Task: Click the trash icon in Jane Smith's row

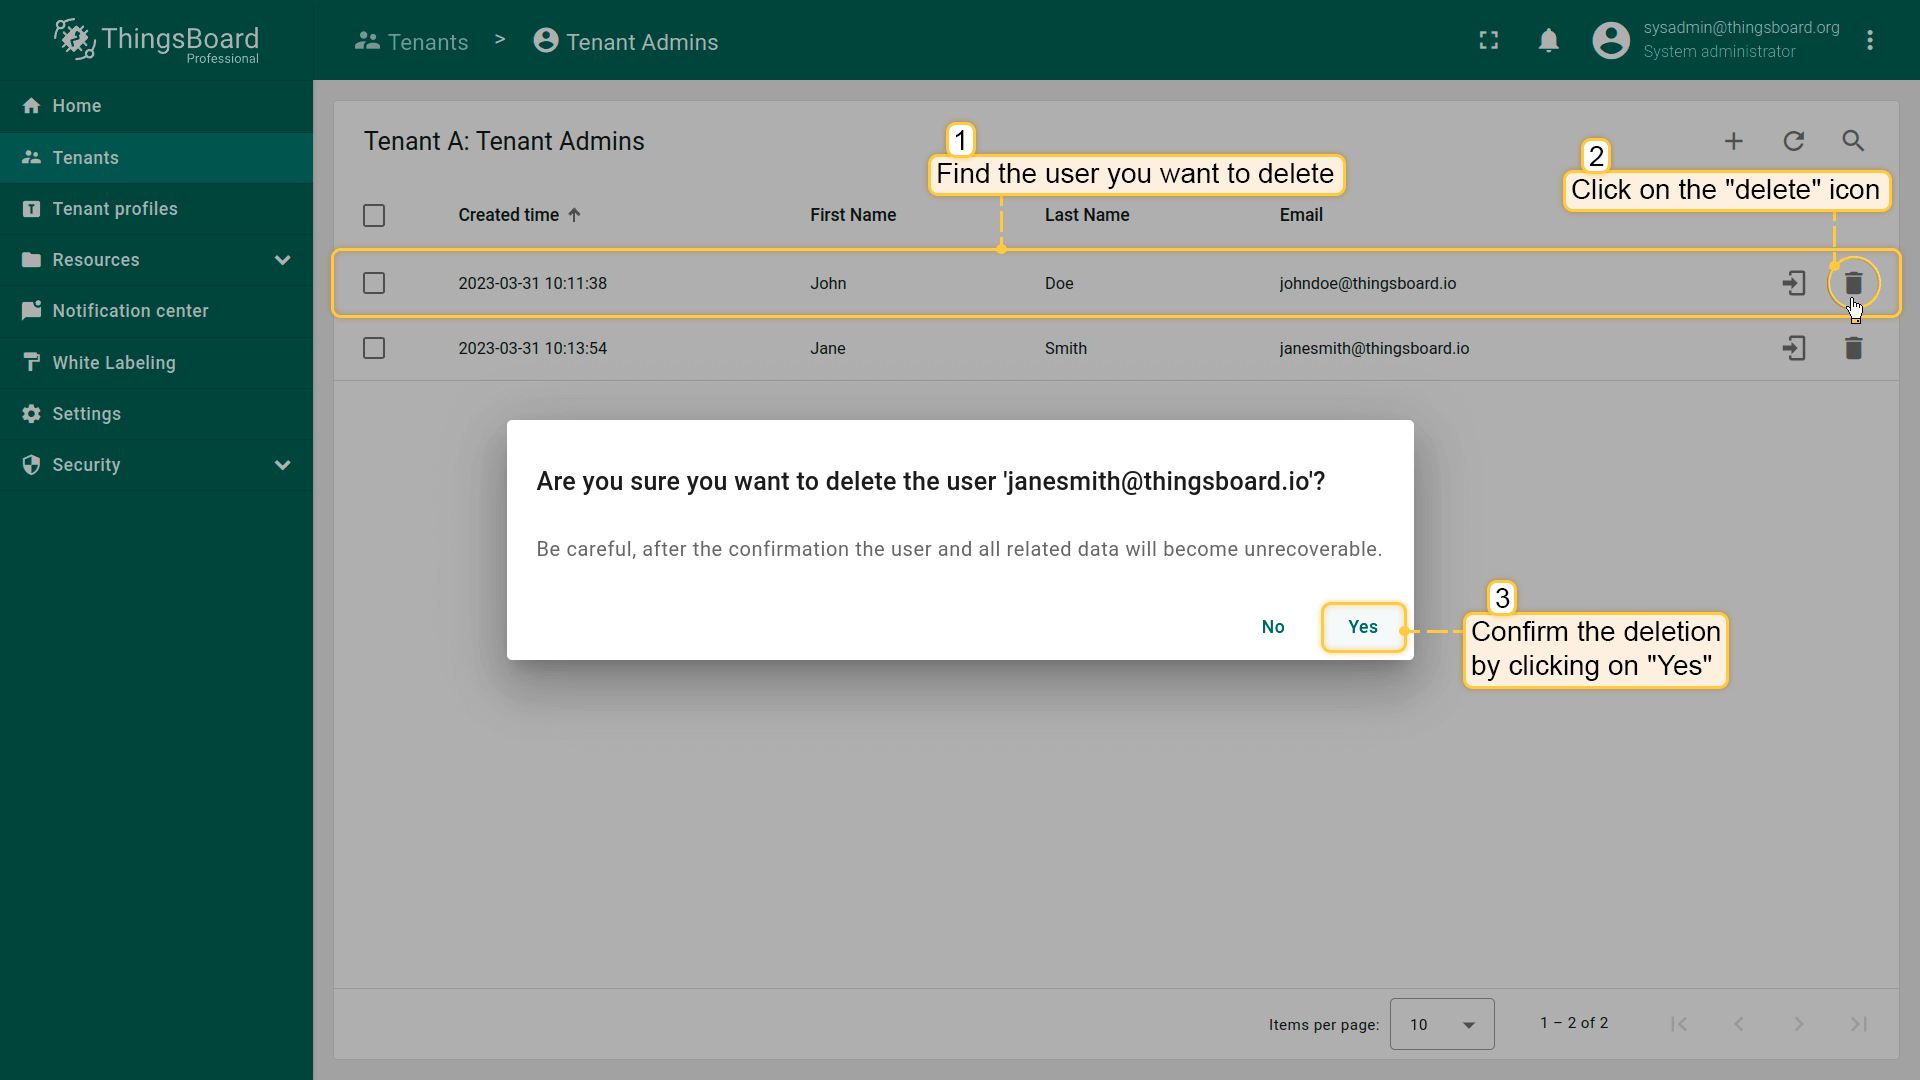Action: click(1853, 348)
